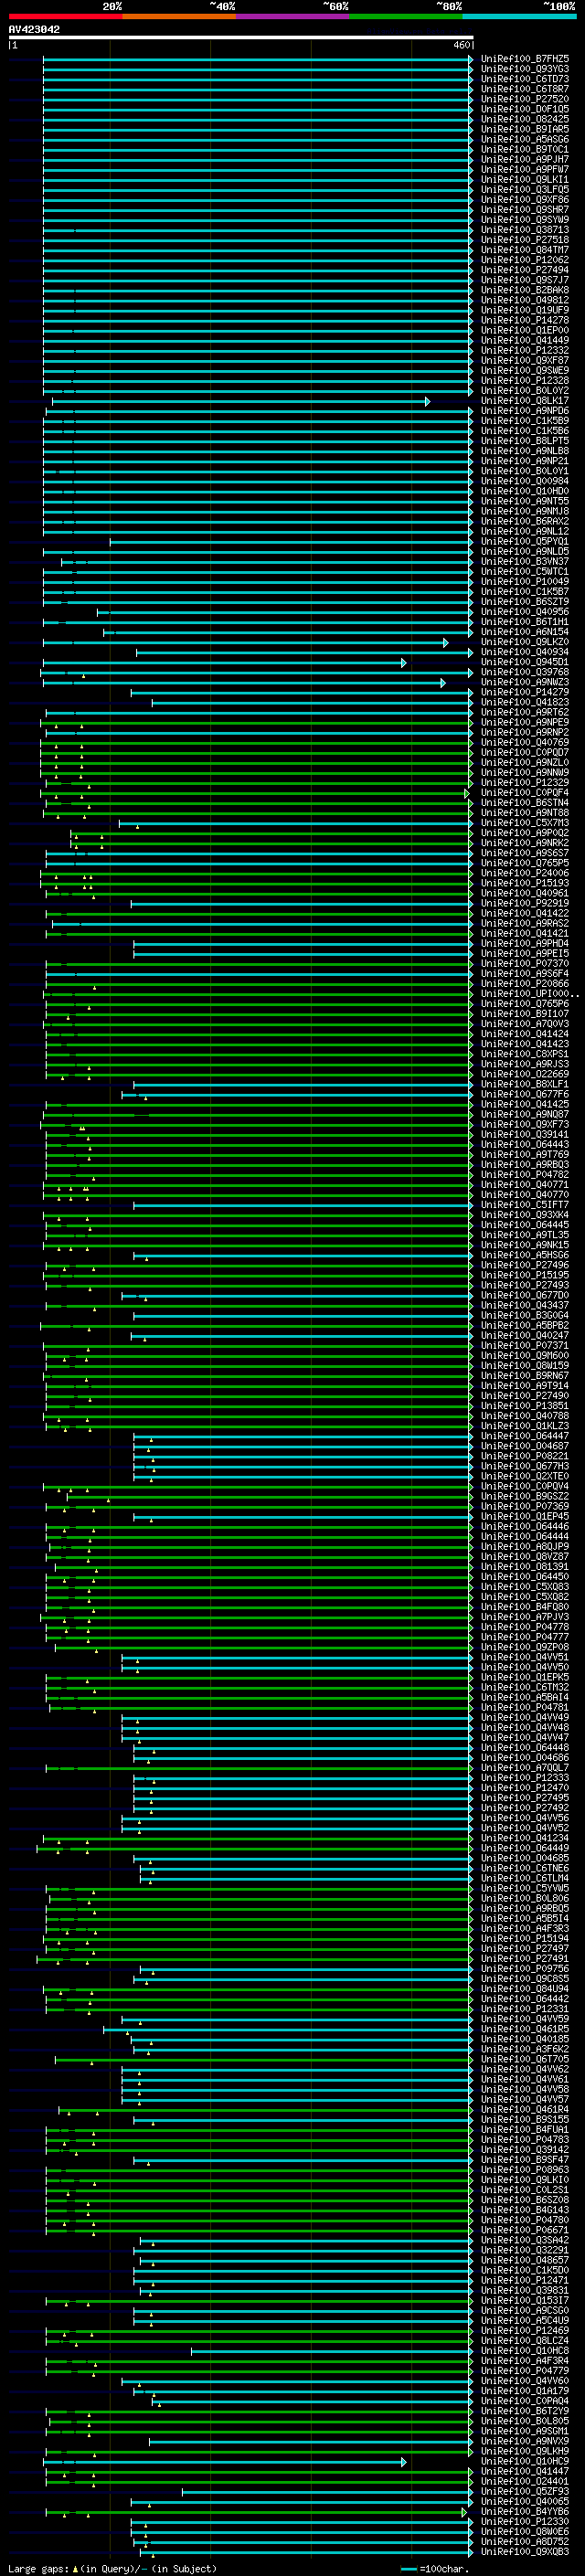Screen dimensions: 585x2576
Task: Select the UniRef100_P04782 label
Action: click(x=525, y=1174)
